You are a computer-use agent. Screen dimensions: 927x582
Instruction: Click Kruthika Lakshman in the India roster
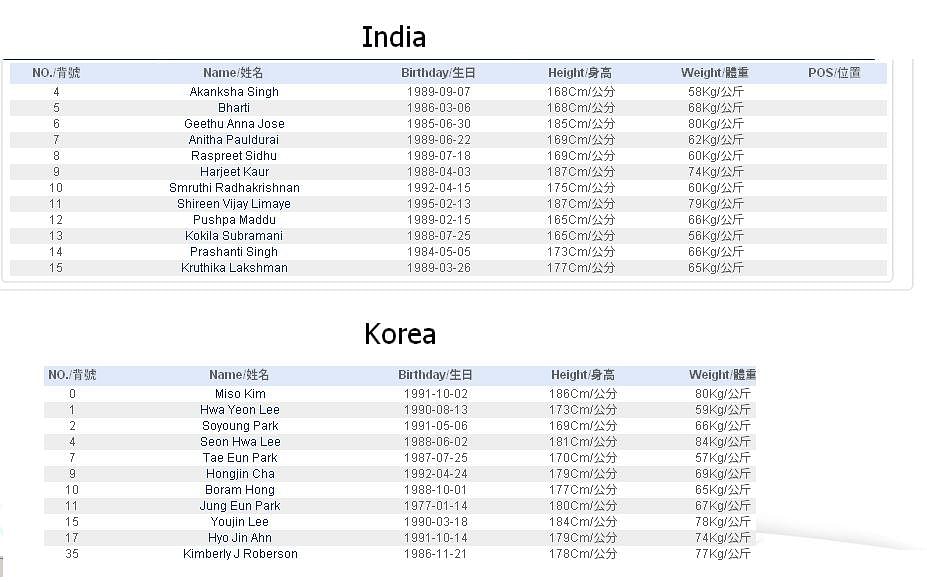(x=234, y=267)
